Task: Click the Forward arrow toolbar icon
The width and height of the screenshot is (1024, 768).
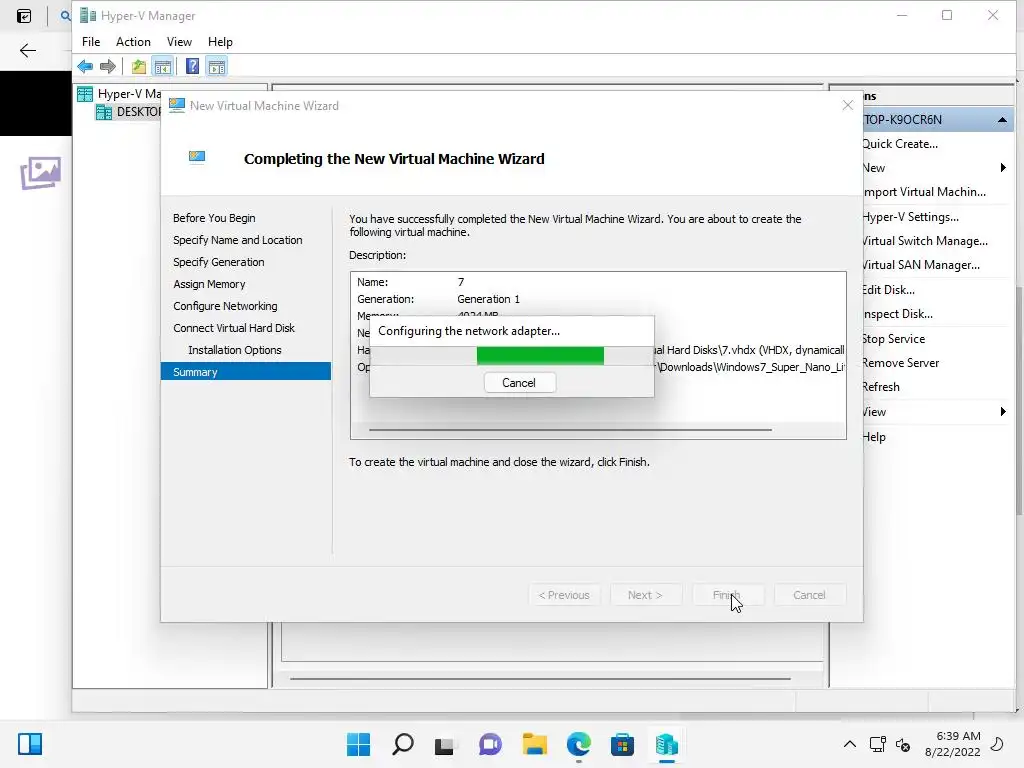Action: click(108, 66)
